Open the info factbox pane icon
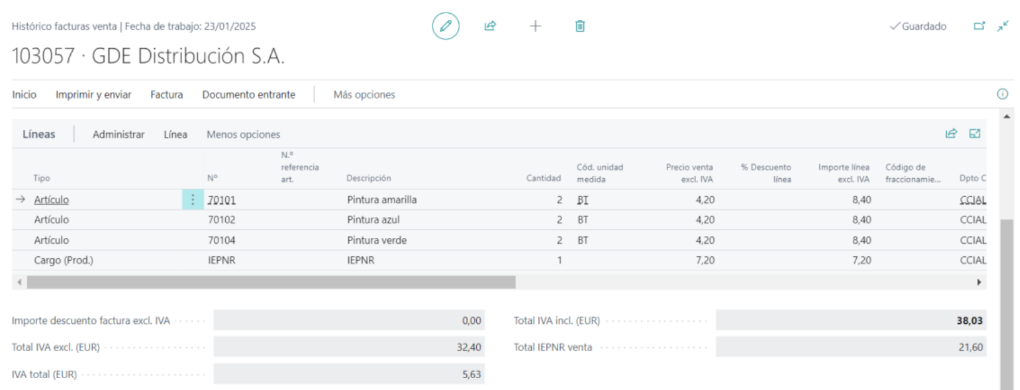Image resolution: width=1020 pixels, height=390 pixels. [x=1002, y=94]
